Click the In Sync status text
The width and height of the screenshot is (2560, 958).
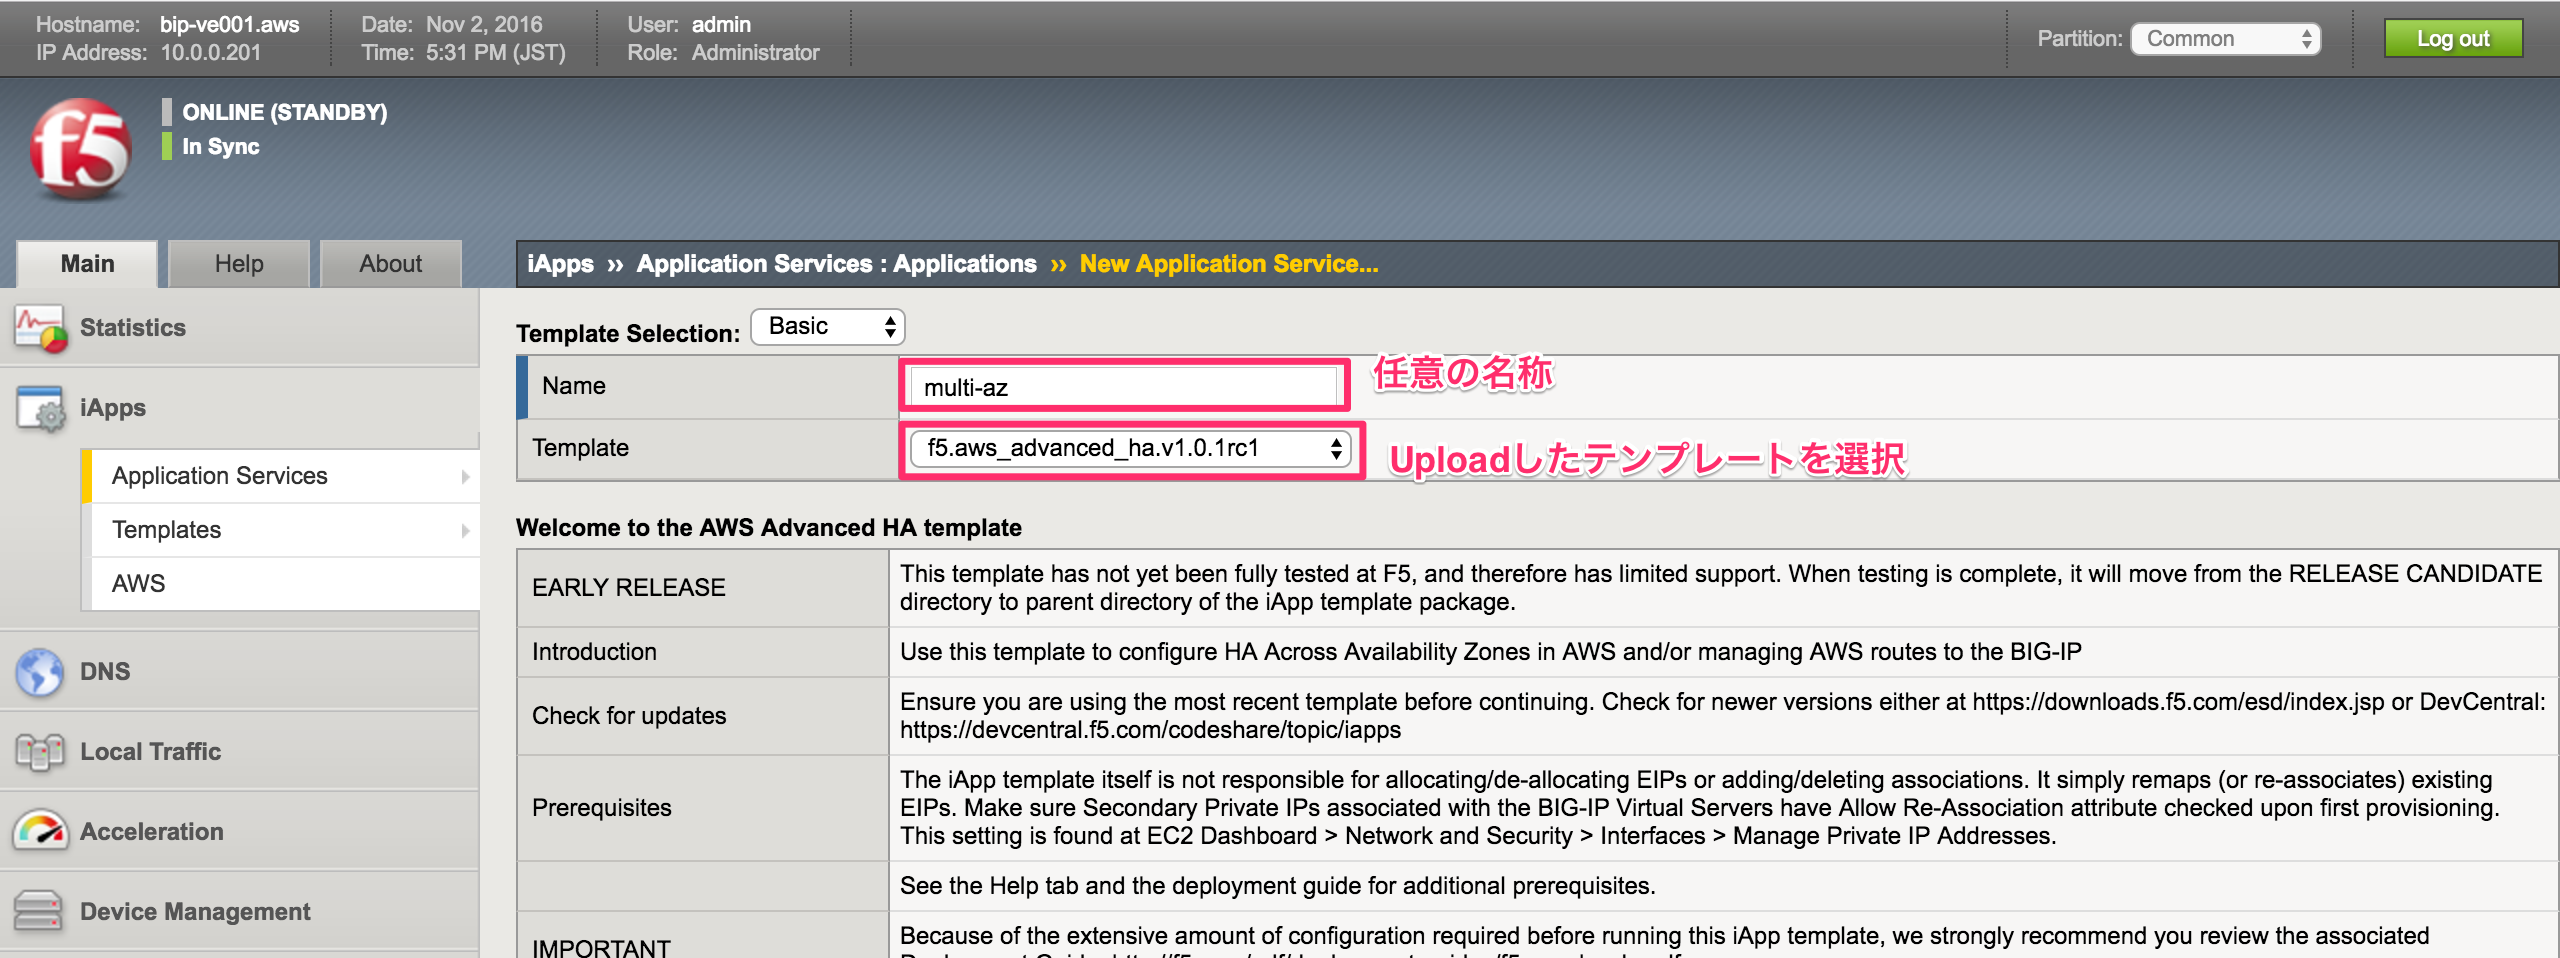point(221,147)
